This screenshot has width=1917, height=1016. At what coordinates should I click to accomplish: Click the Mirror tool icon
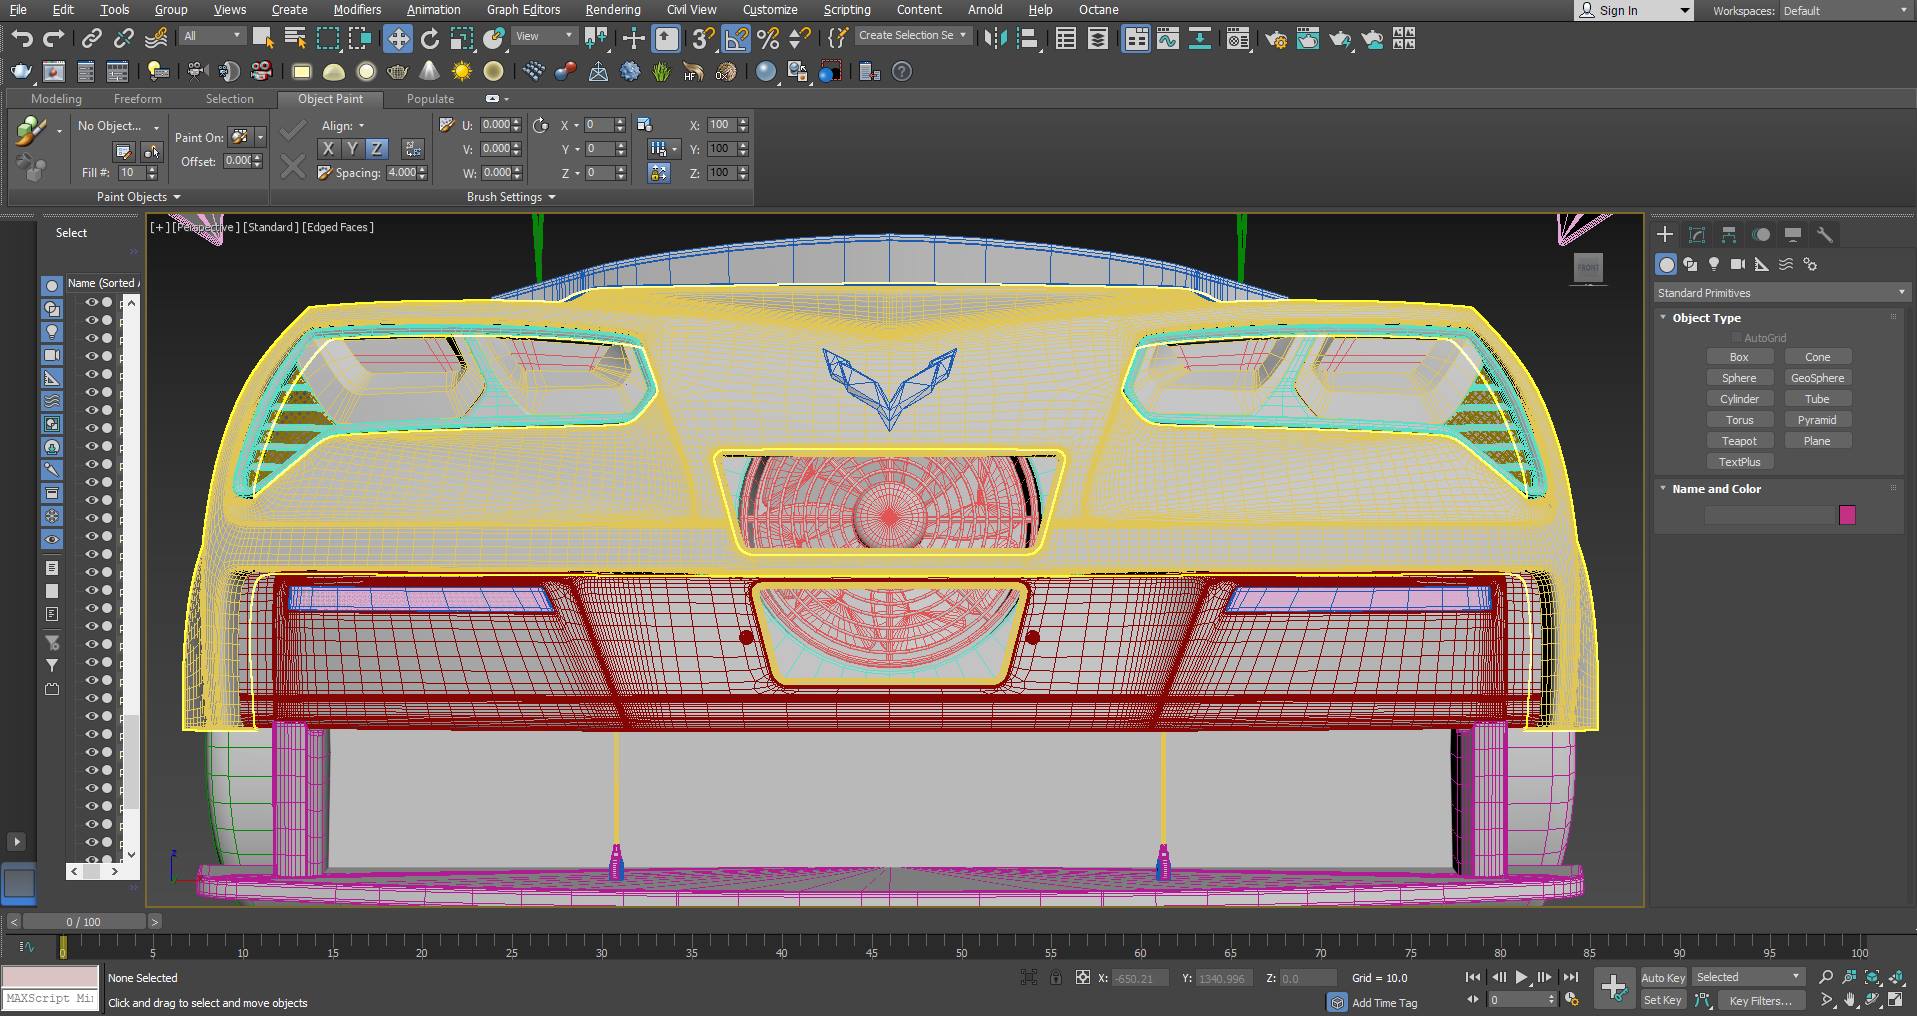tap(996, 39)
